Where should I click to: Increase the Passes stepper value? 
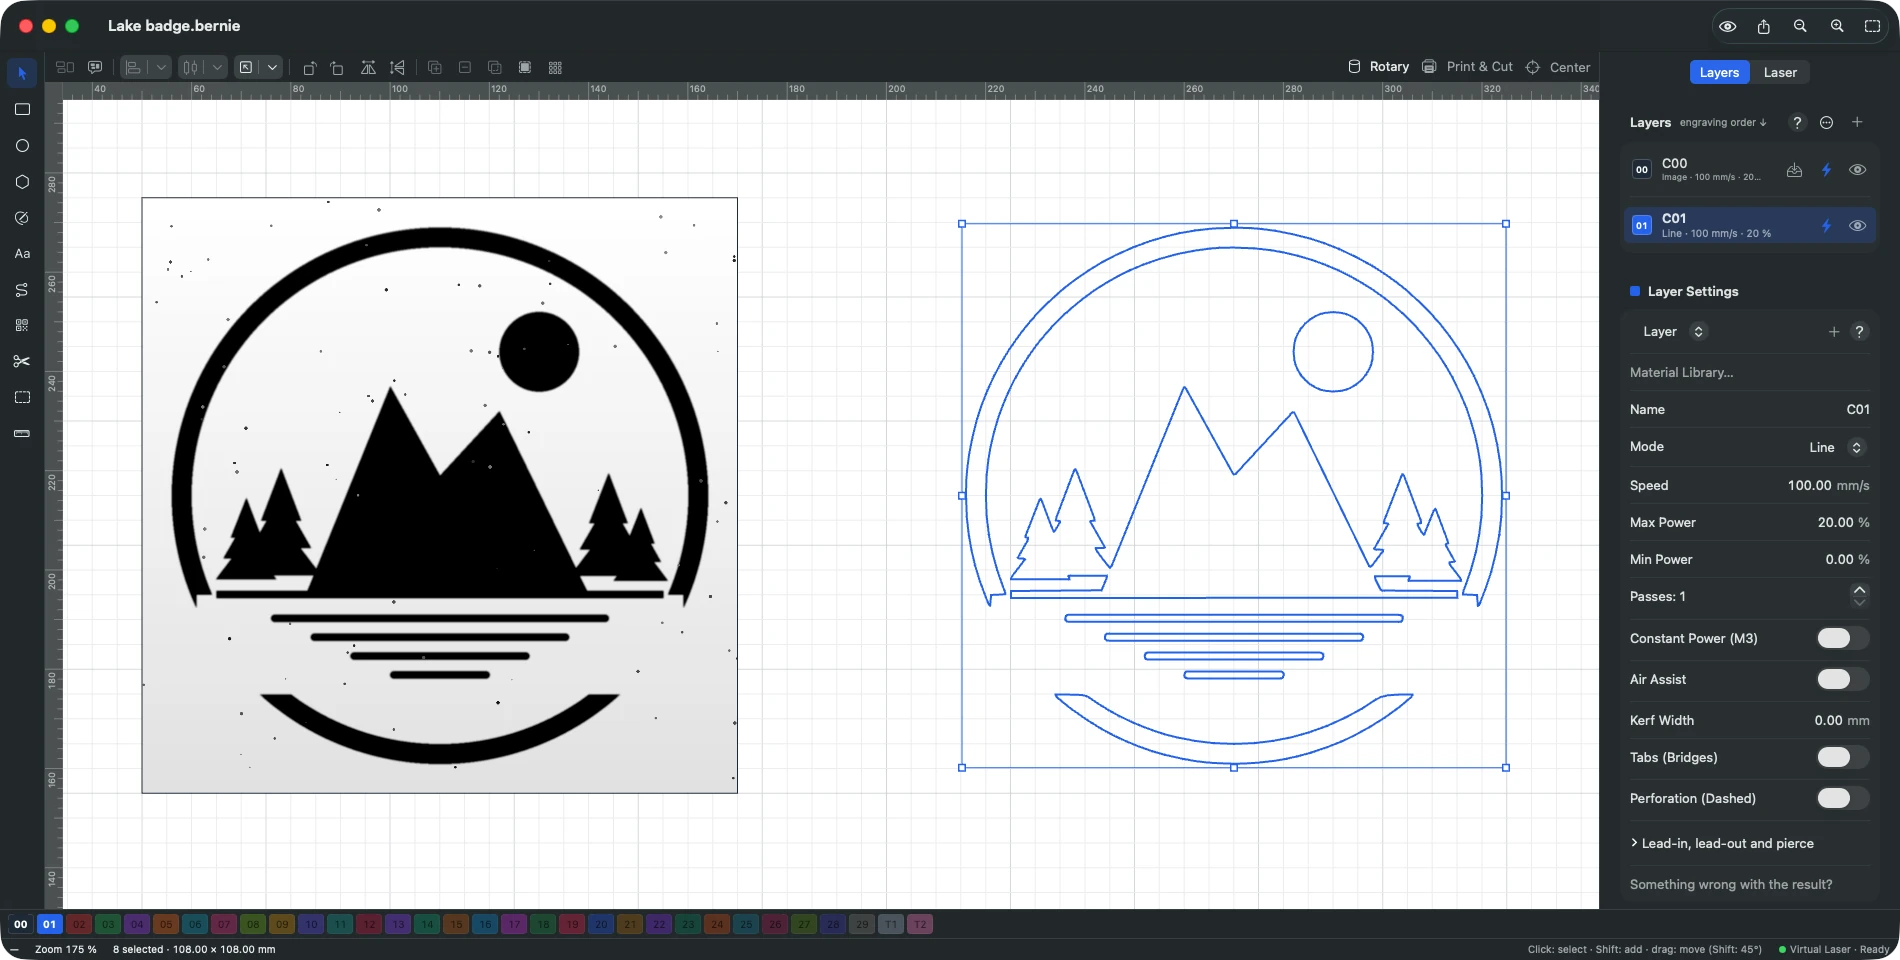click(x=1859, y=590)
